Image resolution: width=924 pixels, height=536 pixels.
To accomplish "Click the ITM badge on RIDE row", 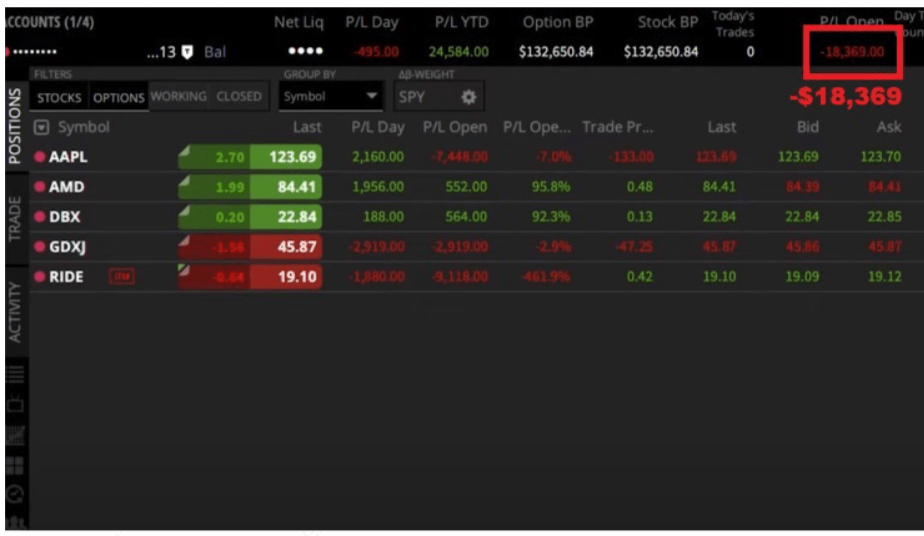I will click(122, 276).
